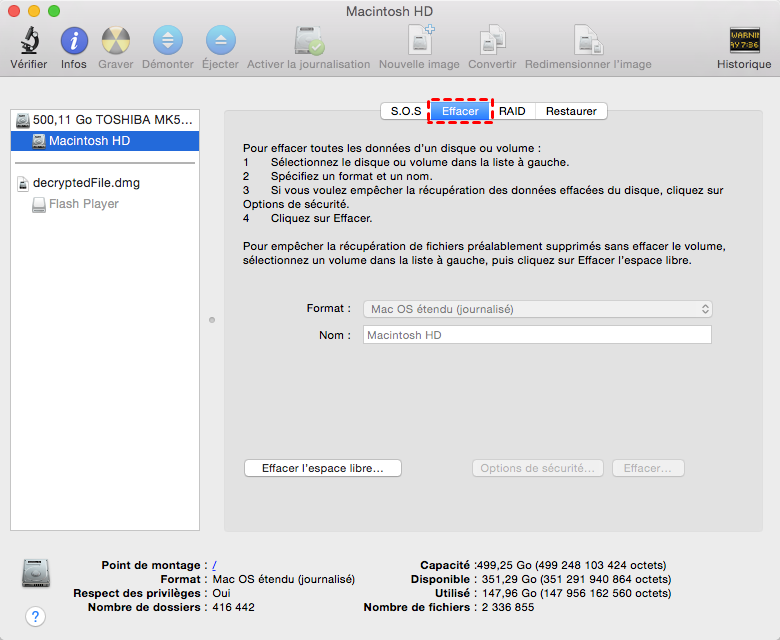Create a Nouvelle image from toolbar

click(x=419, y=41)
